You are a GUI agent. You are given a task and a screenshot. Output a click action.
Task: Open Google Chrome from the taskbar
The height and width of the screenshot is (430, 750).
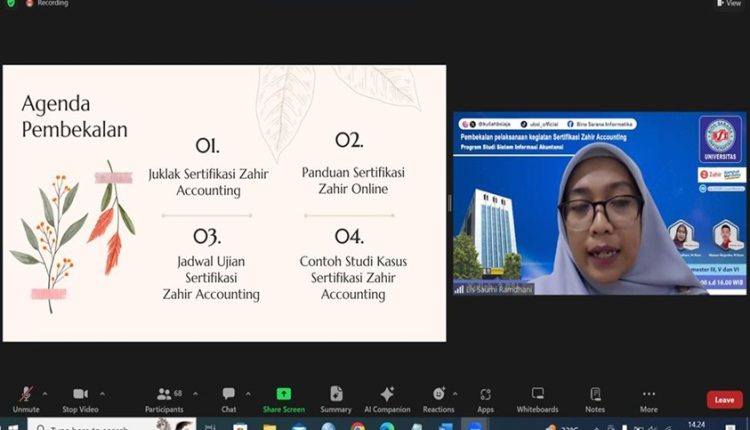pos(358,426)
